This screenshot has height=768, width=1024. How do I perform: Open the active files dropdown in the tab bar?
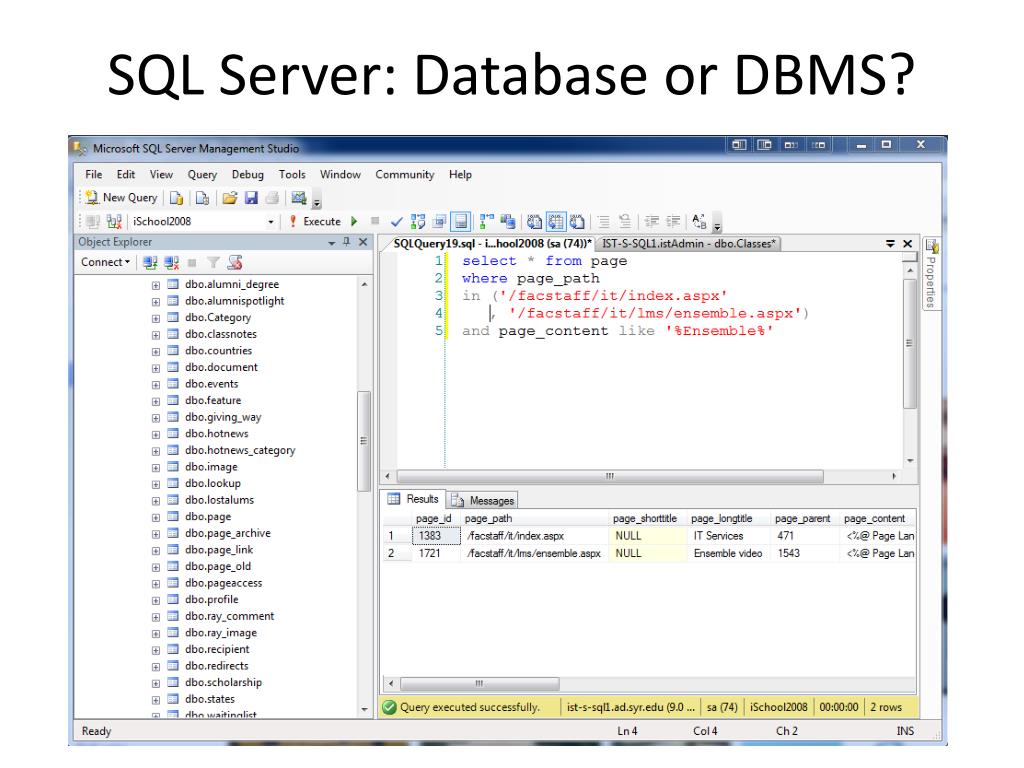pos(890,244)
